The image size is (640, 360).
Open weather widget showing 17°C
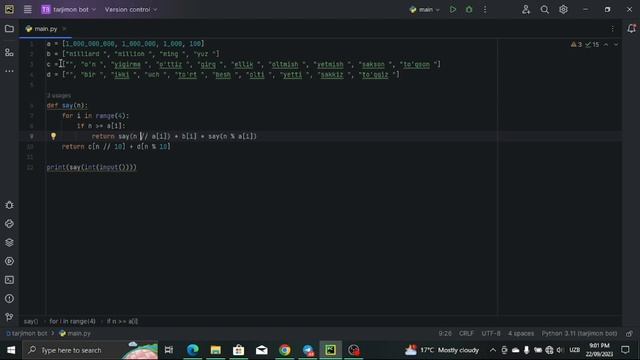click(442, 350)
